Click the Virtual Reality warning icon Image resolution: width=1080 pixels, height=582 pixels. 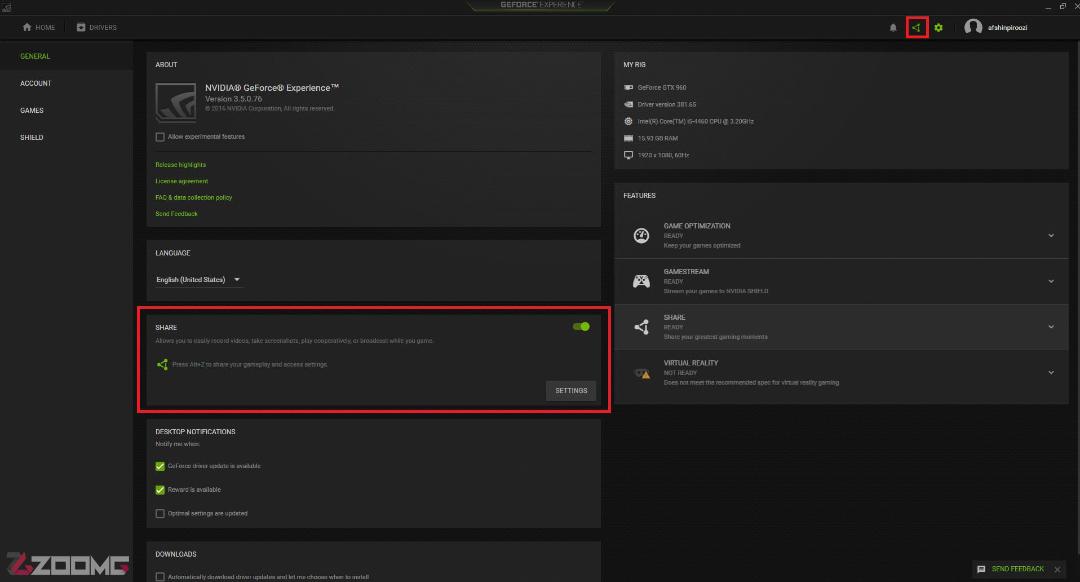[x=642, y=373]
